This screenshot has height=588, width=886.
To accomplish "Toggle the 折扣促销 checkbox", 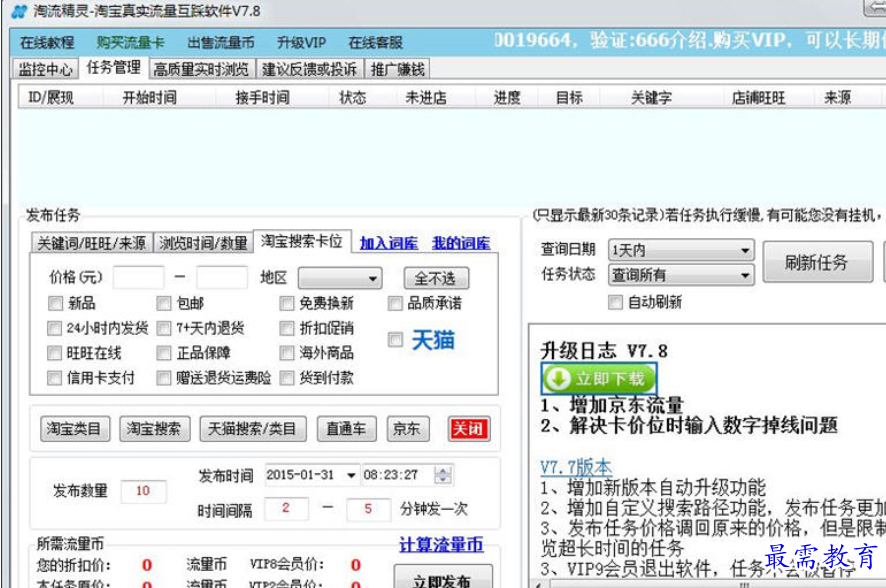I will [x=287, y=328].
